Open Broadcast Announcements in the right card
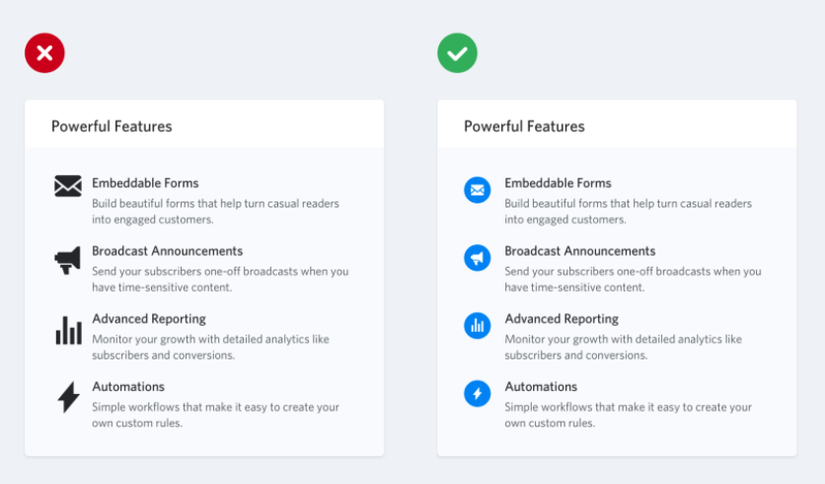Screen dimensions: 825x484 [580, 251]
